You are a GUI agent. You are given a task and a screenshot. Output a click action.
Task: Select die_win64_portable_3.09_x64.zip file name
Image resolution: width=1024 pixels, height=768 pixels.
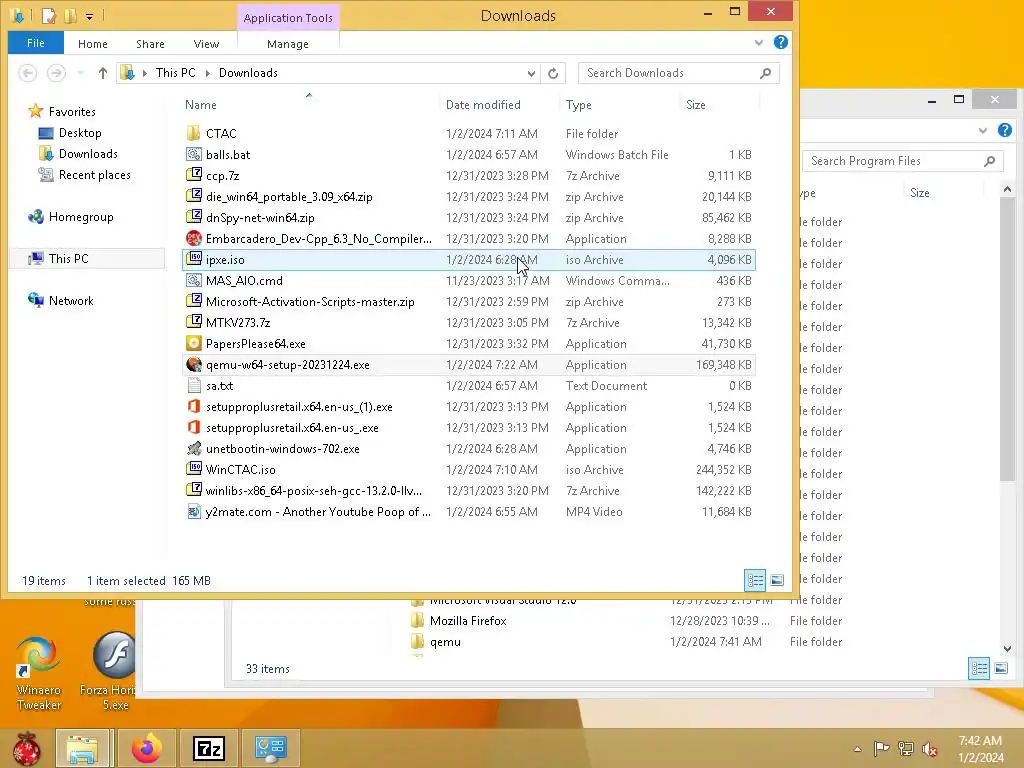click(x=289, y=197)
